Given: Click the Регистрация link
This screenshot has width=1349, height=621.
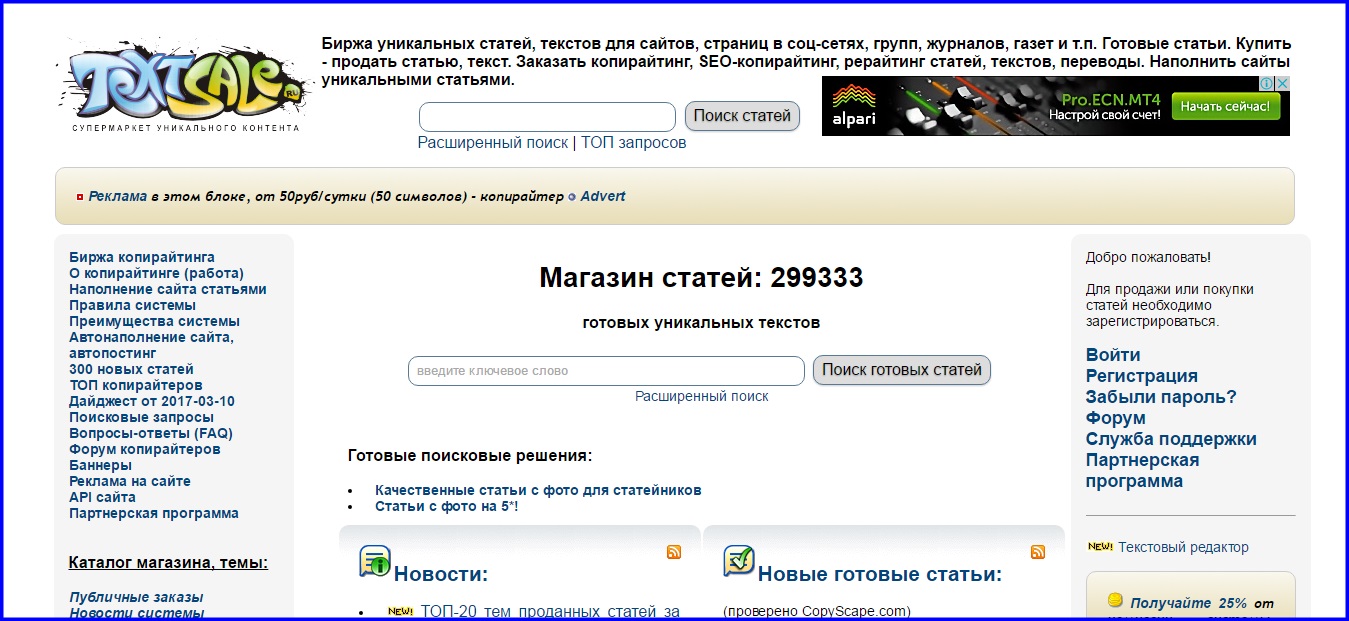Looking at the screenshot, I should (1142, 376).
